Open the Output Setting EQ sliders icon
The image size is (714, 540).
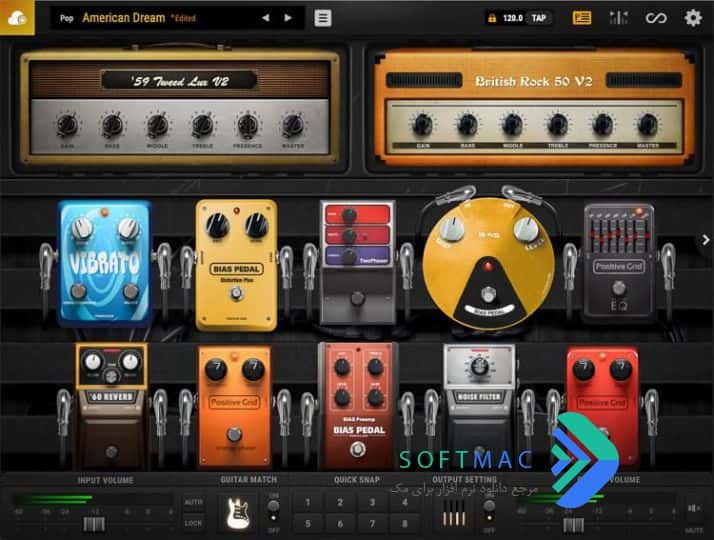coord(454,513)
